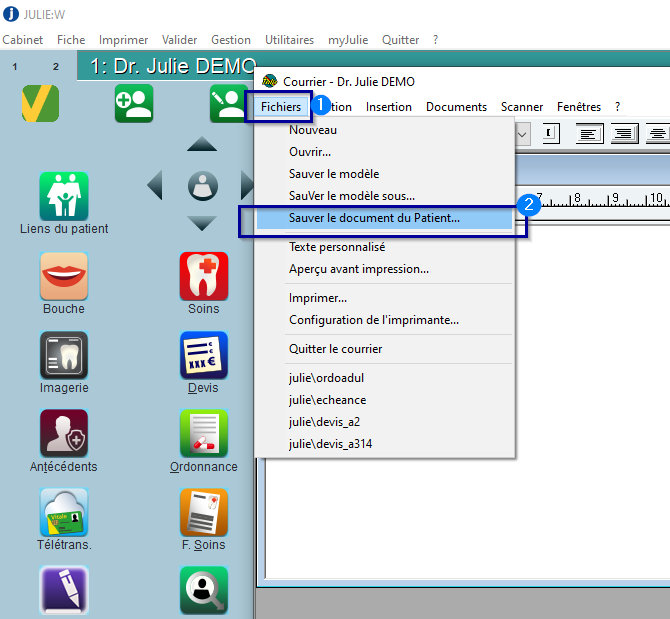Viewport: 670px width, 619px height.
Task: Open Liens du patient family icon
Action: tap(64, 197)
